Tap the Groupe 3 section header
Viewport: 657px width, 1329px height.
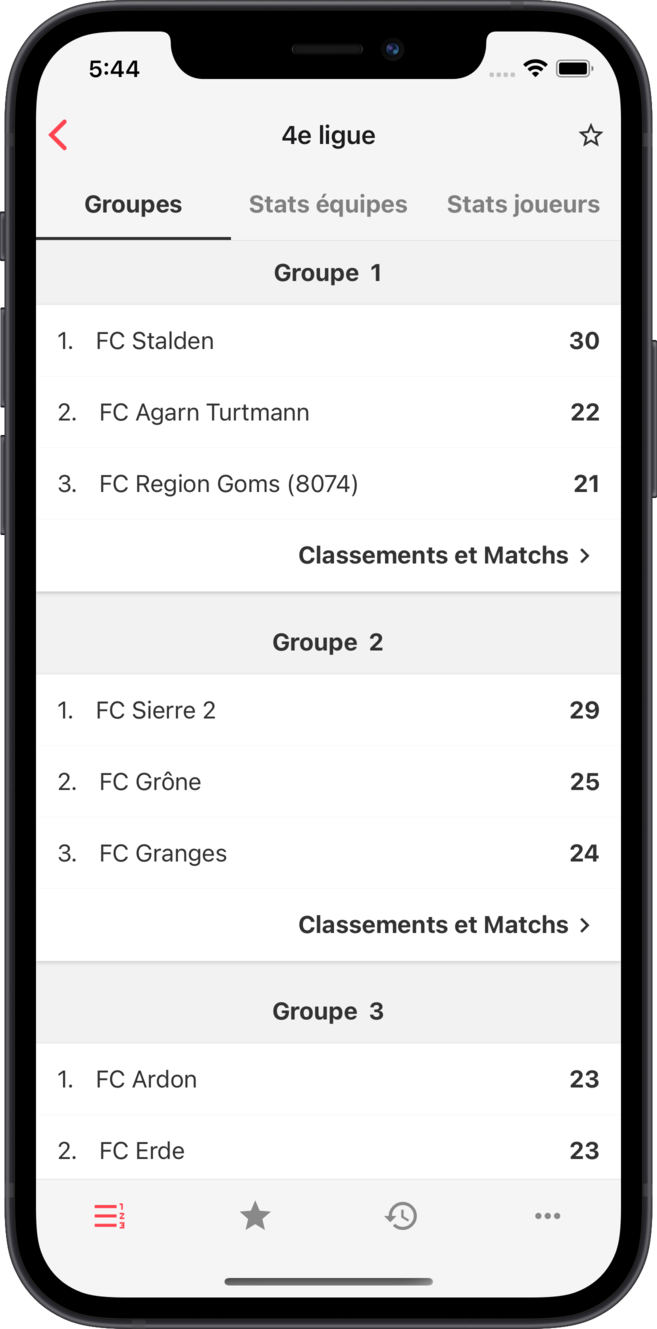(x=328, y=1011)
